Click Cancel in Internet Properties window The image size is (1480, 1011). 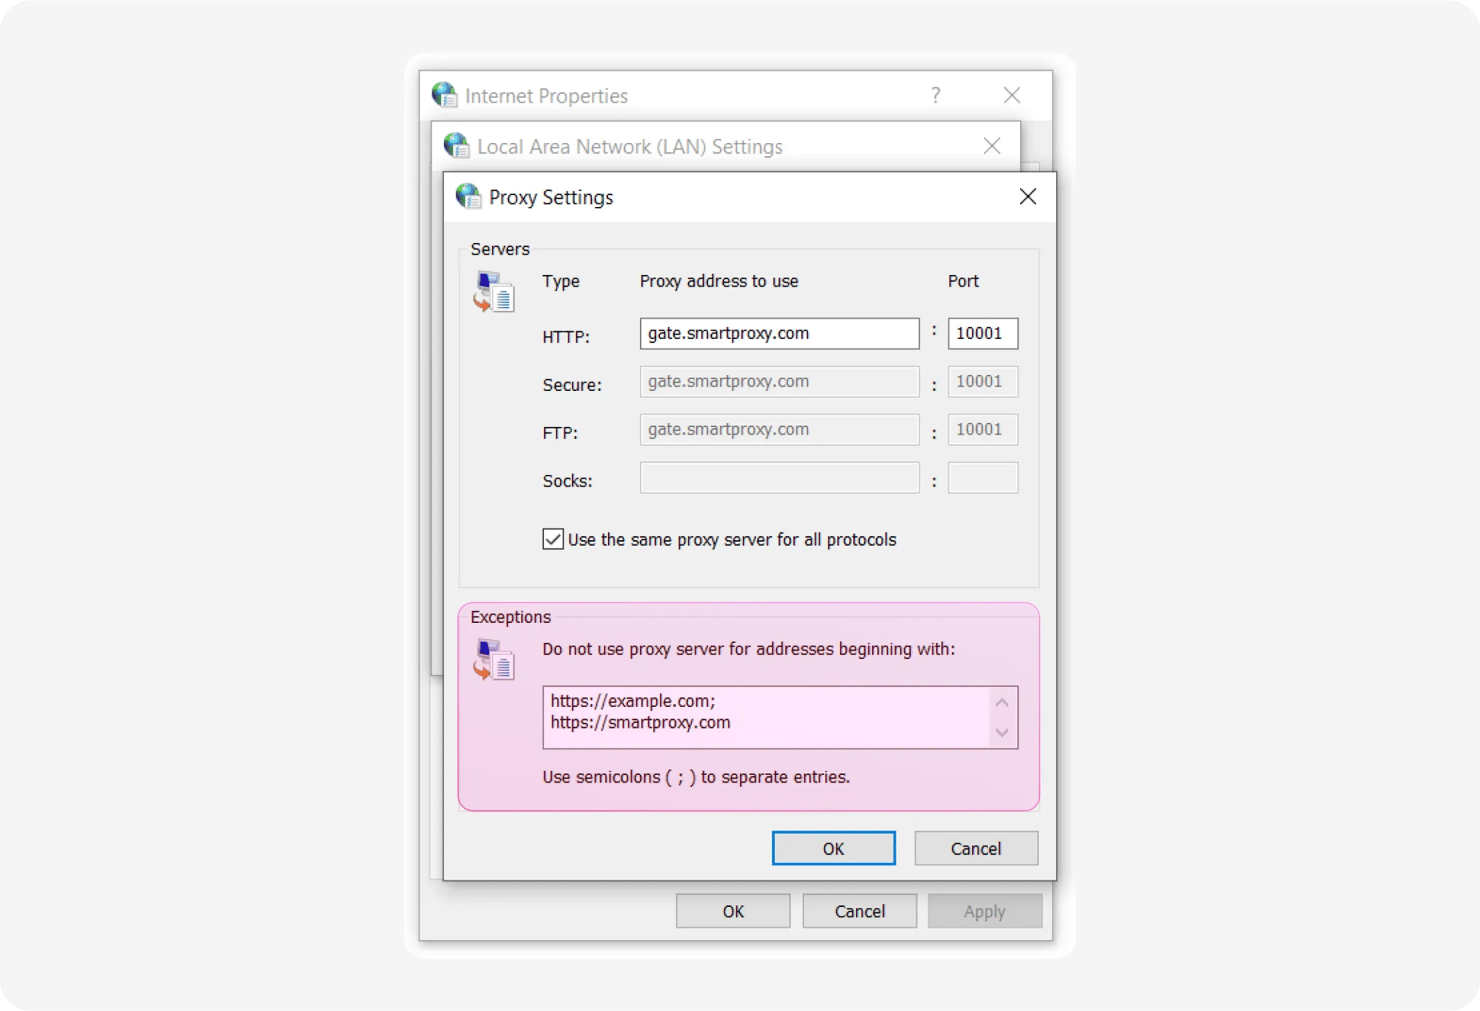coord(859,911)
